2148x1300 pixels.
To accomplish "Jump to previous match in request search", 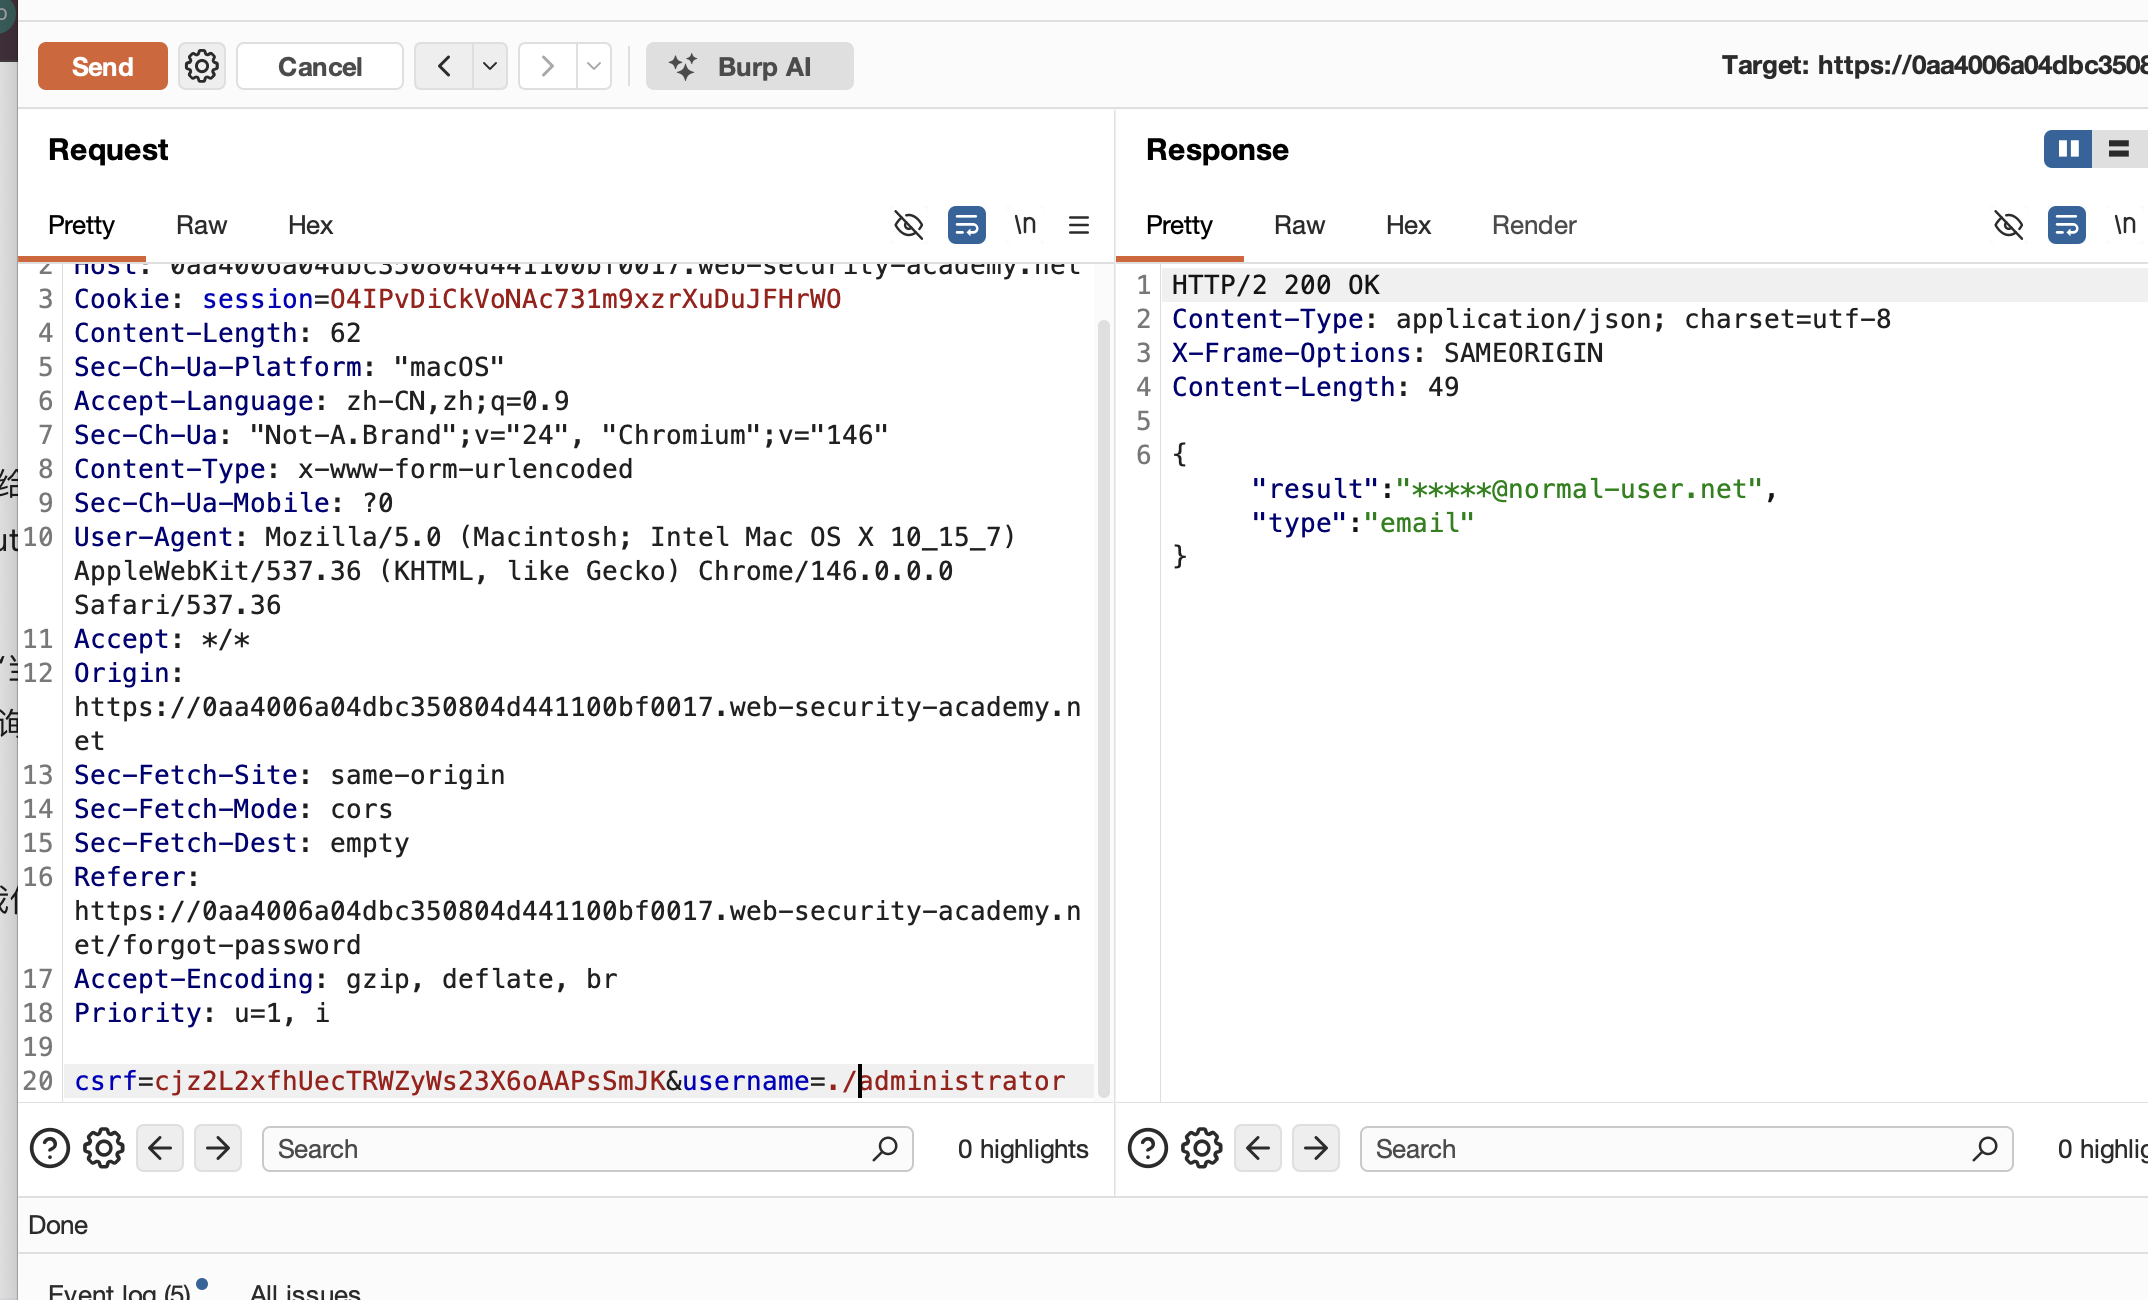I will pyautogui.click(x=160, y=1148).
